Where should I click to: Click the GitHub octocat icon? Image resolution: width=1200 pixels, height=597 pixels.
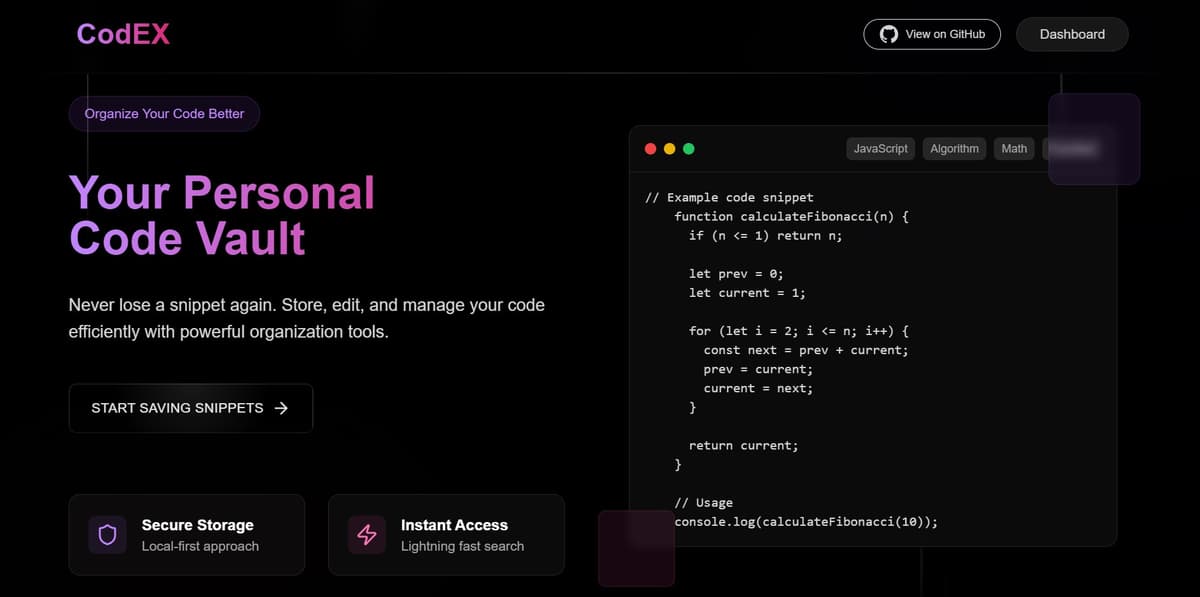[x=888, y=34]
